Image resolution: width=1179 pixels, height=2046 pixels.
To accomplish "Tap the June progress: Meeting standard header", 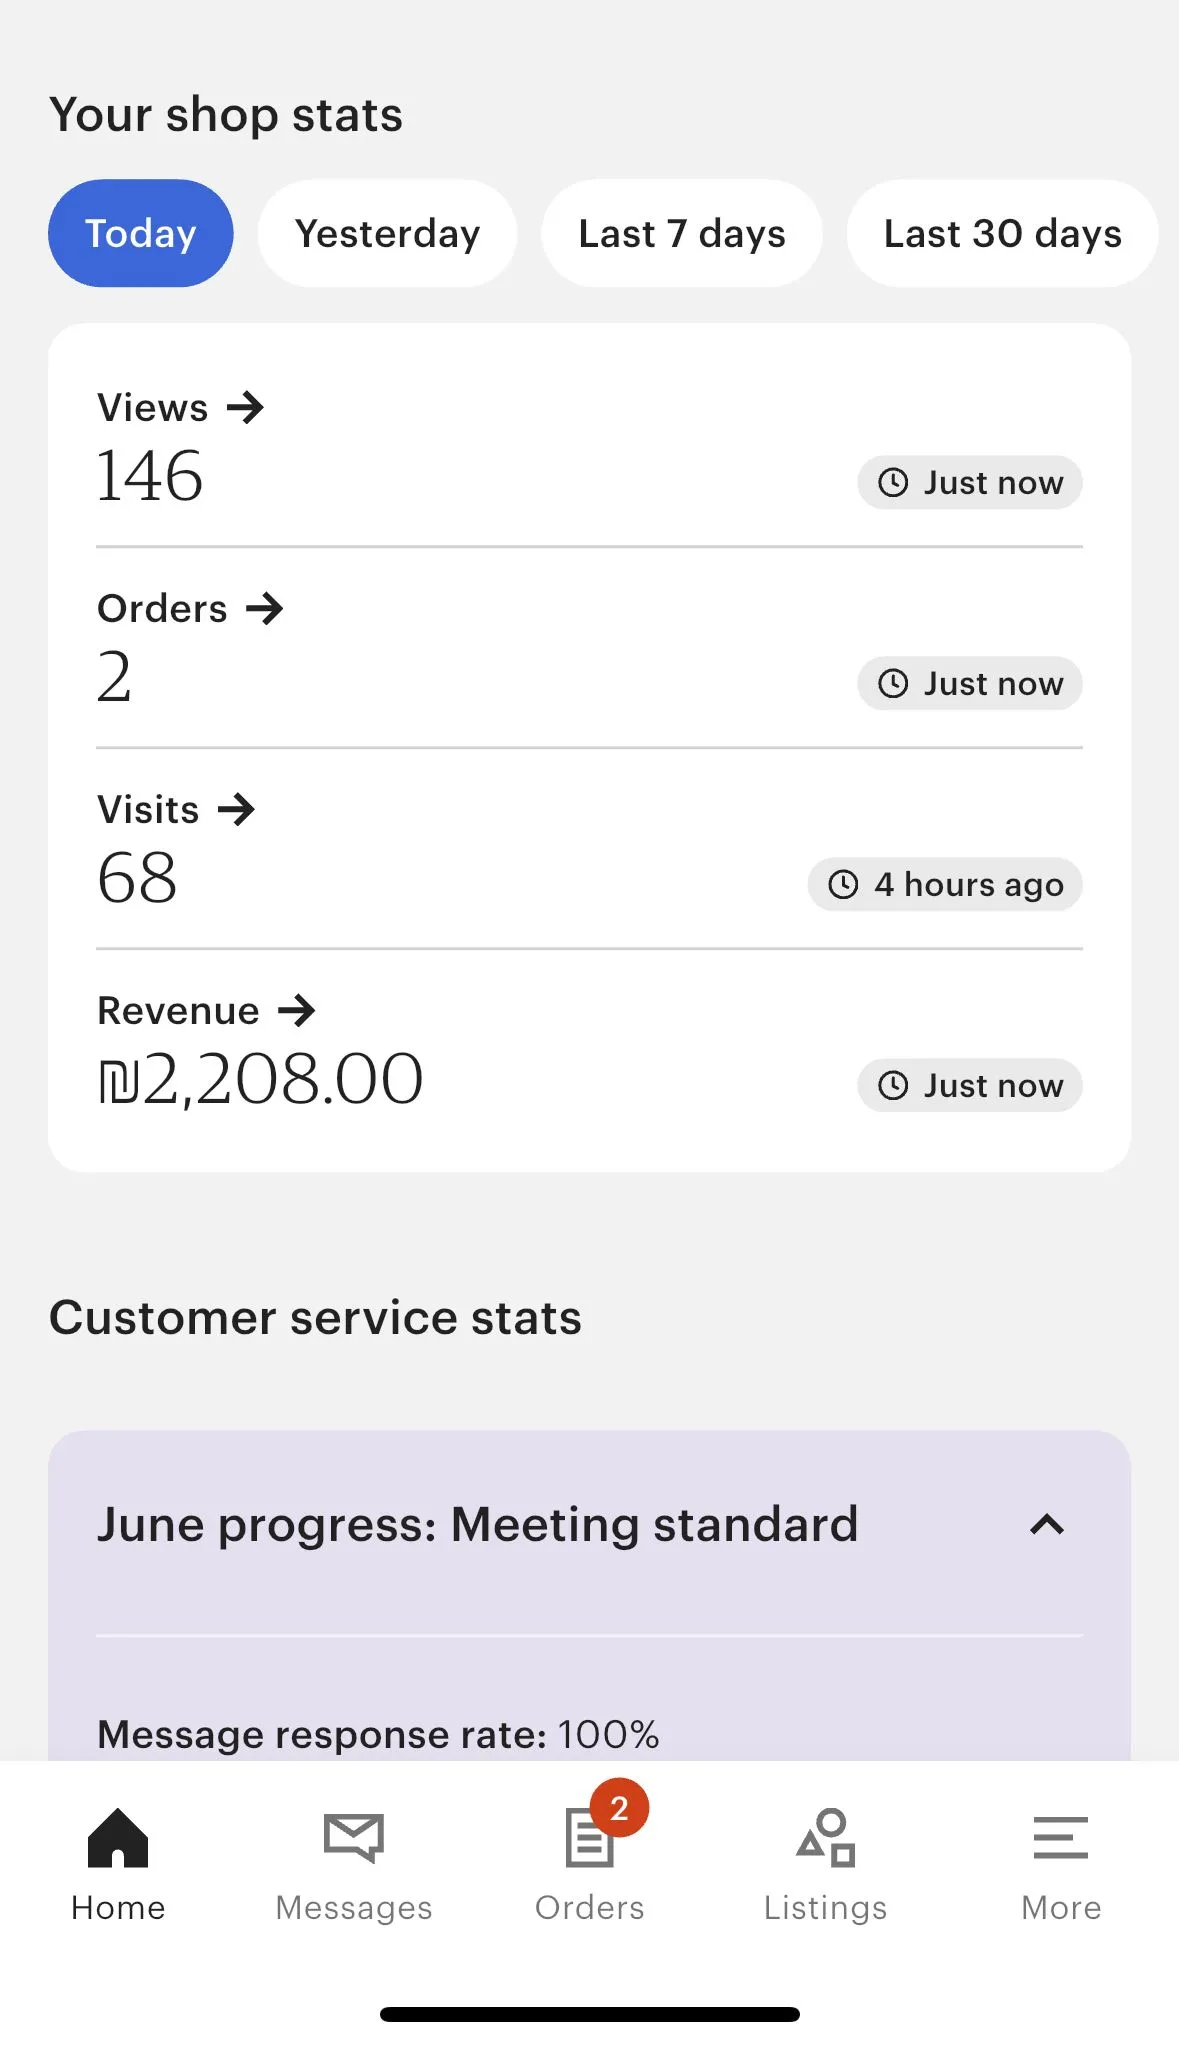I will pos(478,1525).
